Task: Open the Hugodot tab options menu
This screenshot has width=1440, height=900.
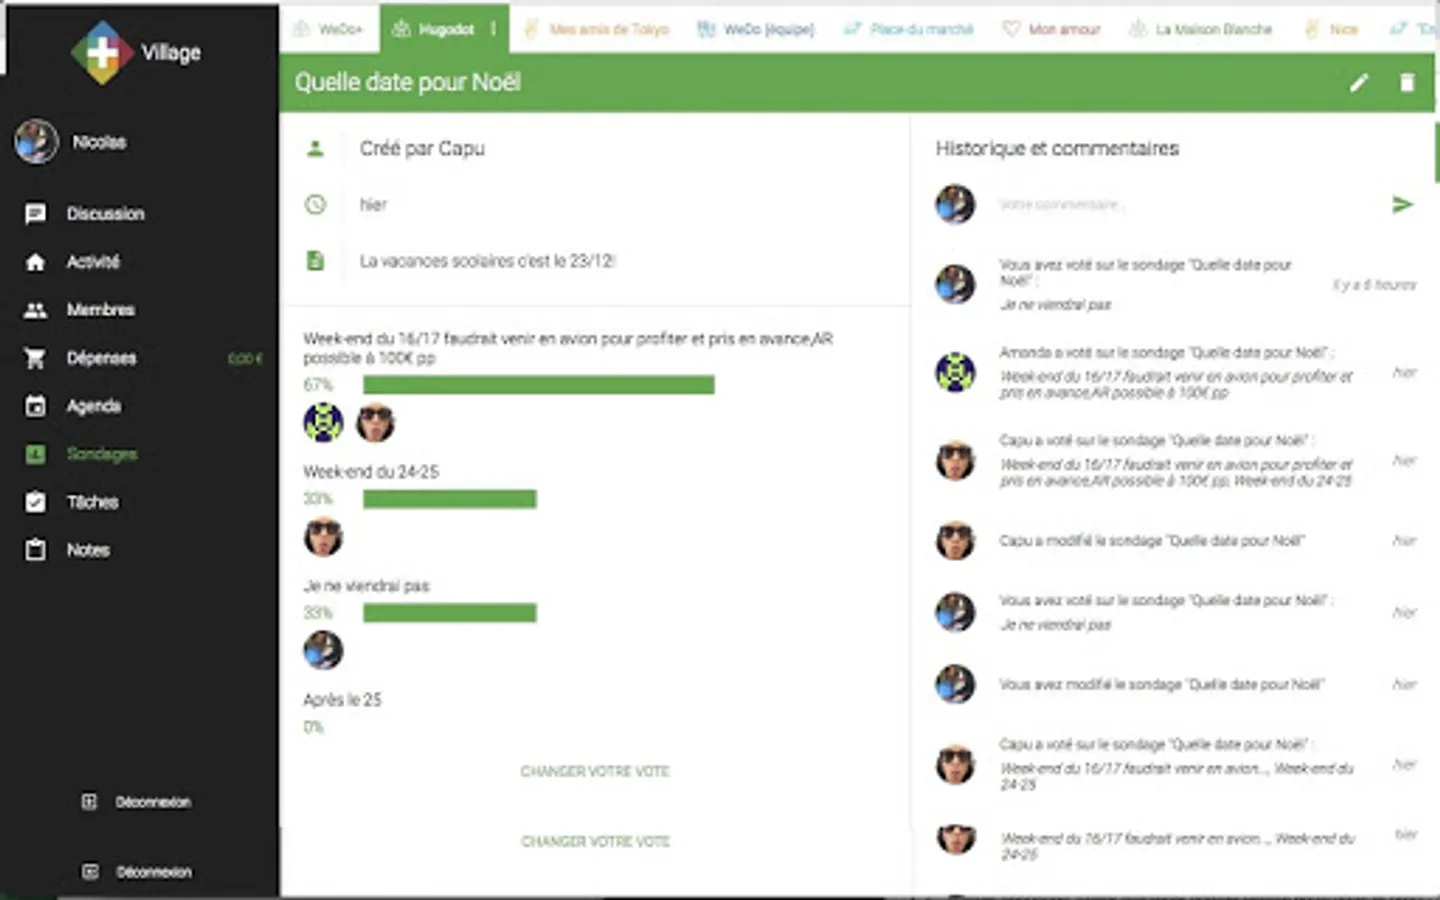Action: (493, 29)
